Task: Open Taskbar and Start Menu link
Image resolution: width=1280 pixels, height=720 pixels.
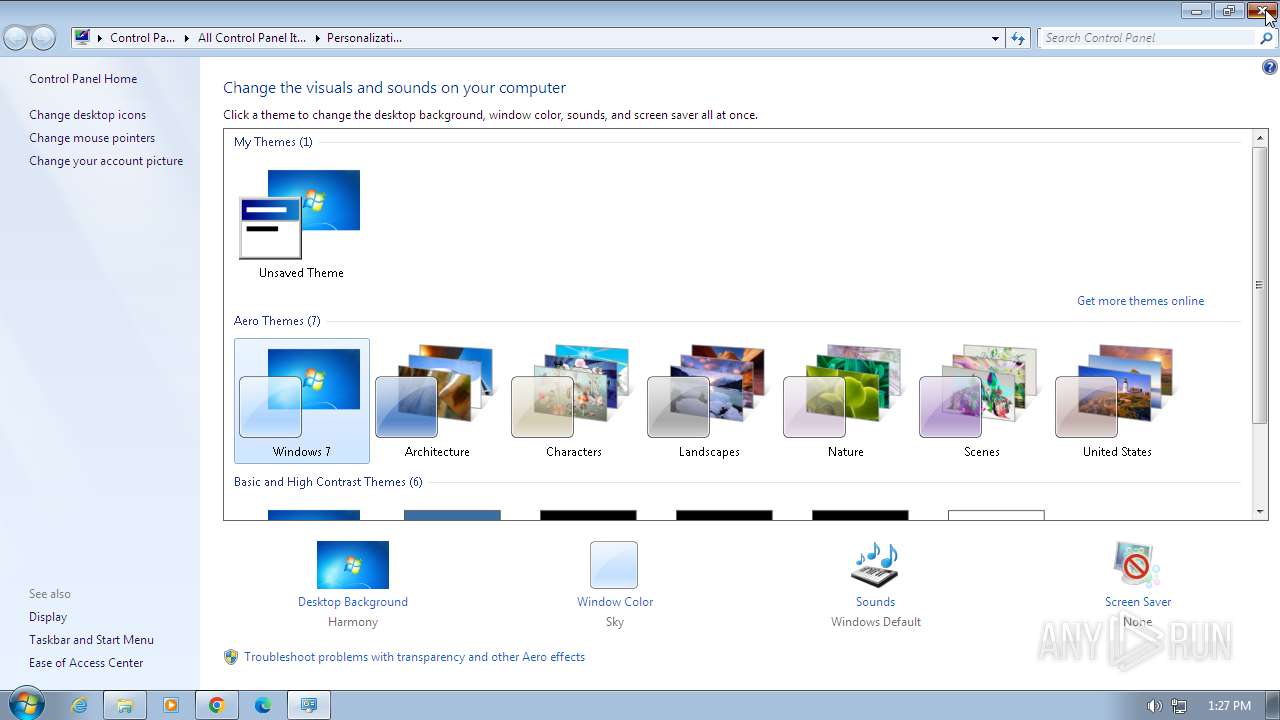Action: point(91,640)
